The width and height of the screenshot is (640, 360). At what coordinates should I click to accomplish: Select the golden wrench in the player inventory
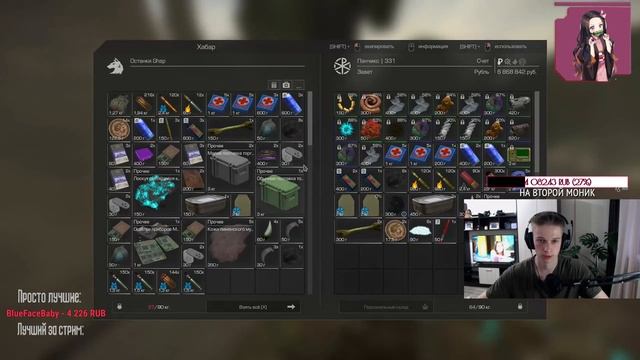point(358,231)
